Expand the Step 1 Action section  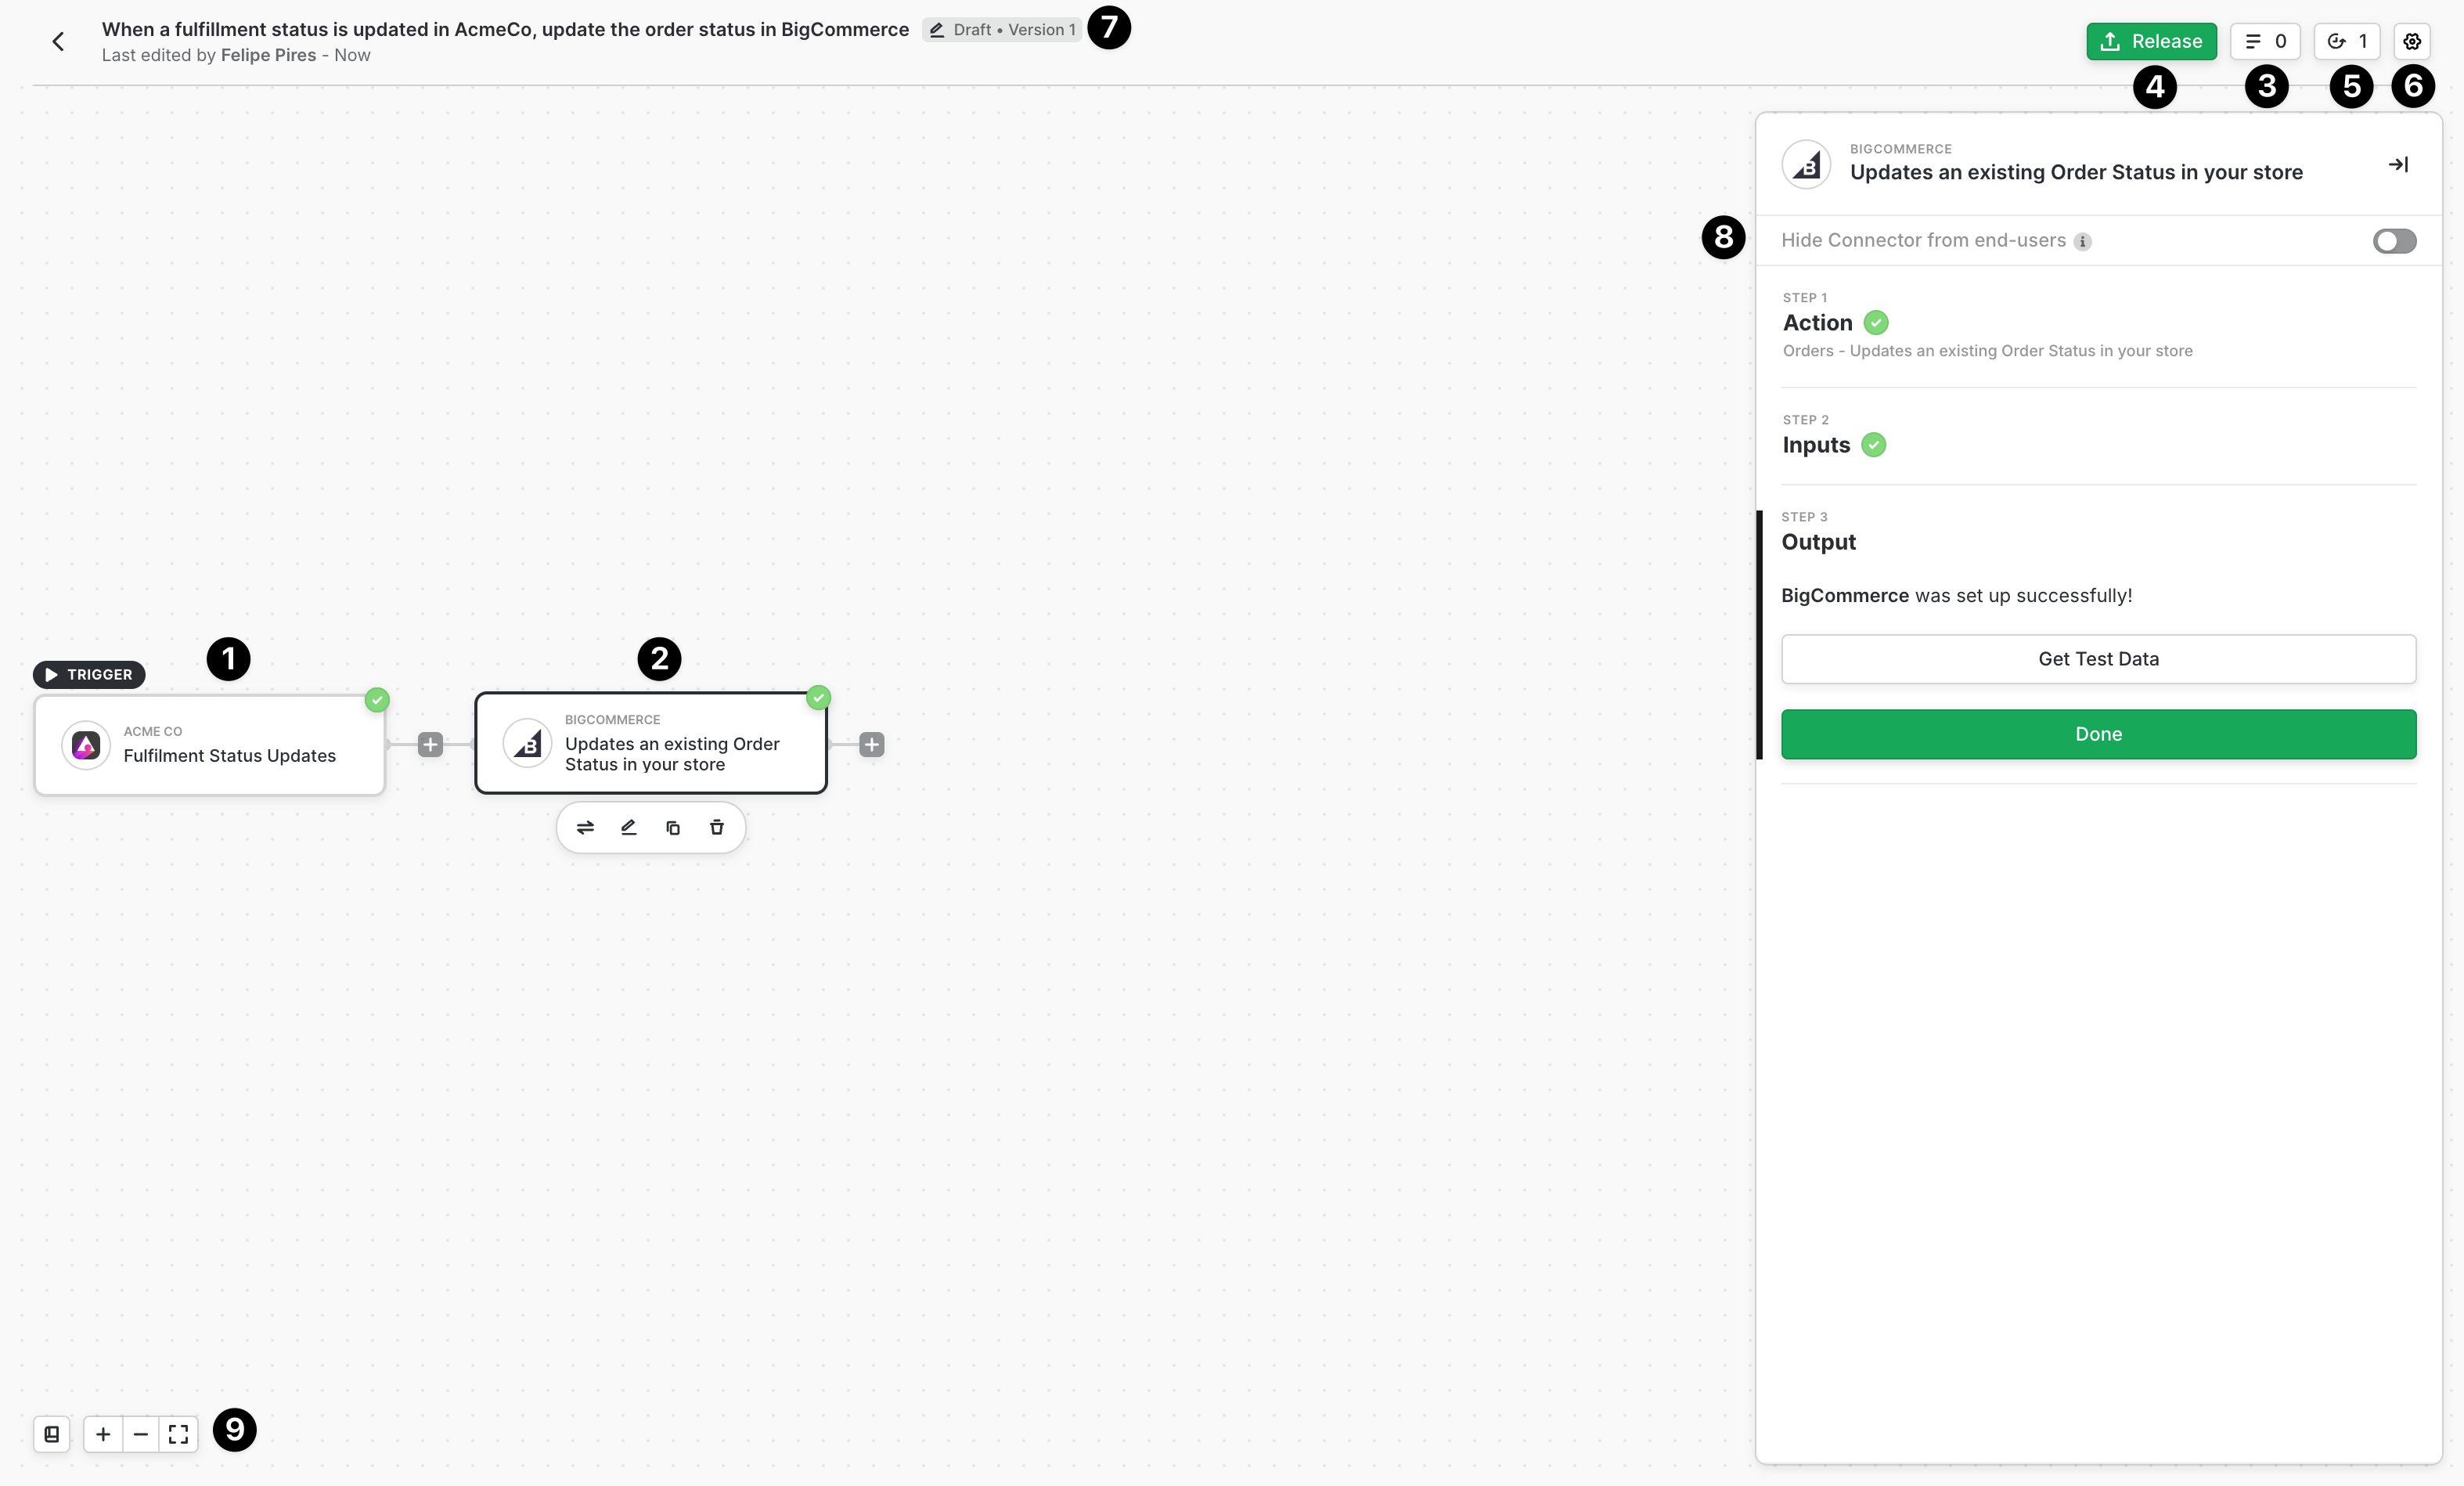pos(1818,322)
